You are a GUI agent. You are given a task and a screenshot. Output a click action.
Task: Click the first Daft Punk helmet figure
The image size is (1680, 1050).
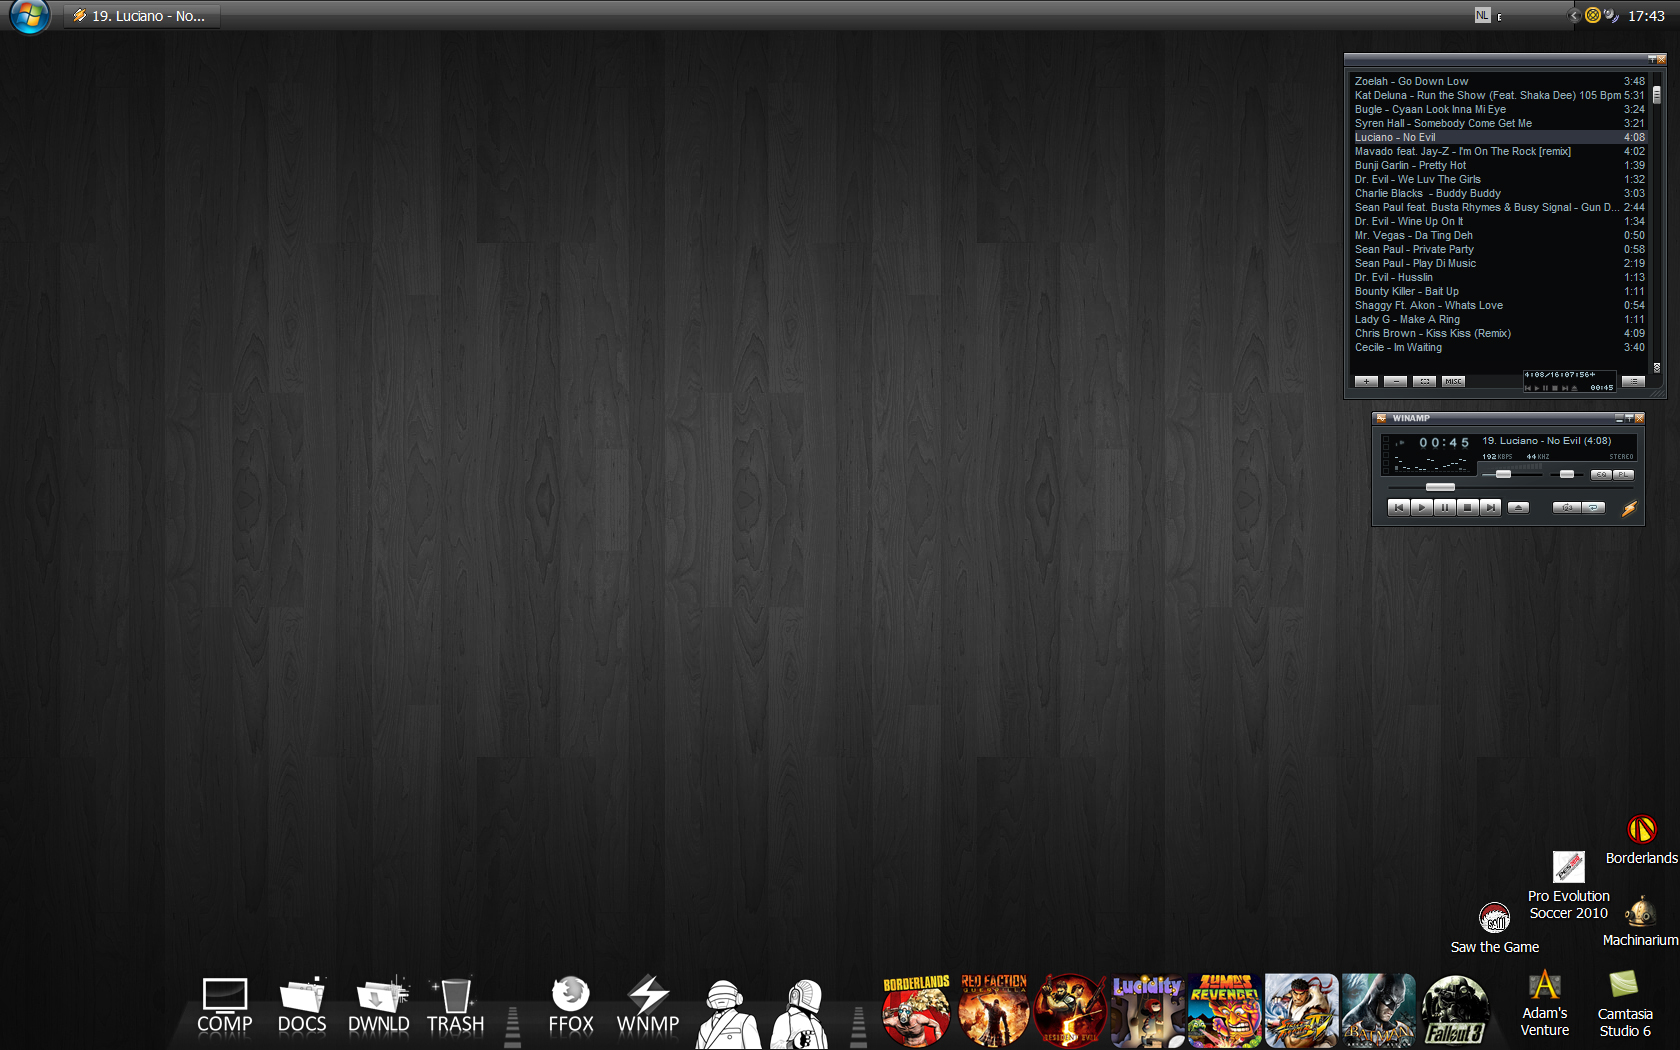[x=727, y=1014]
